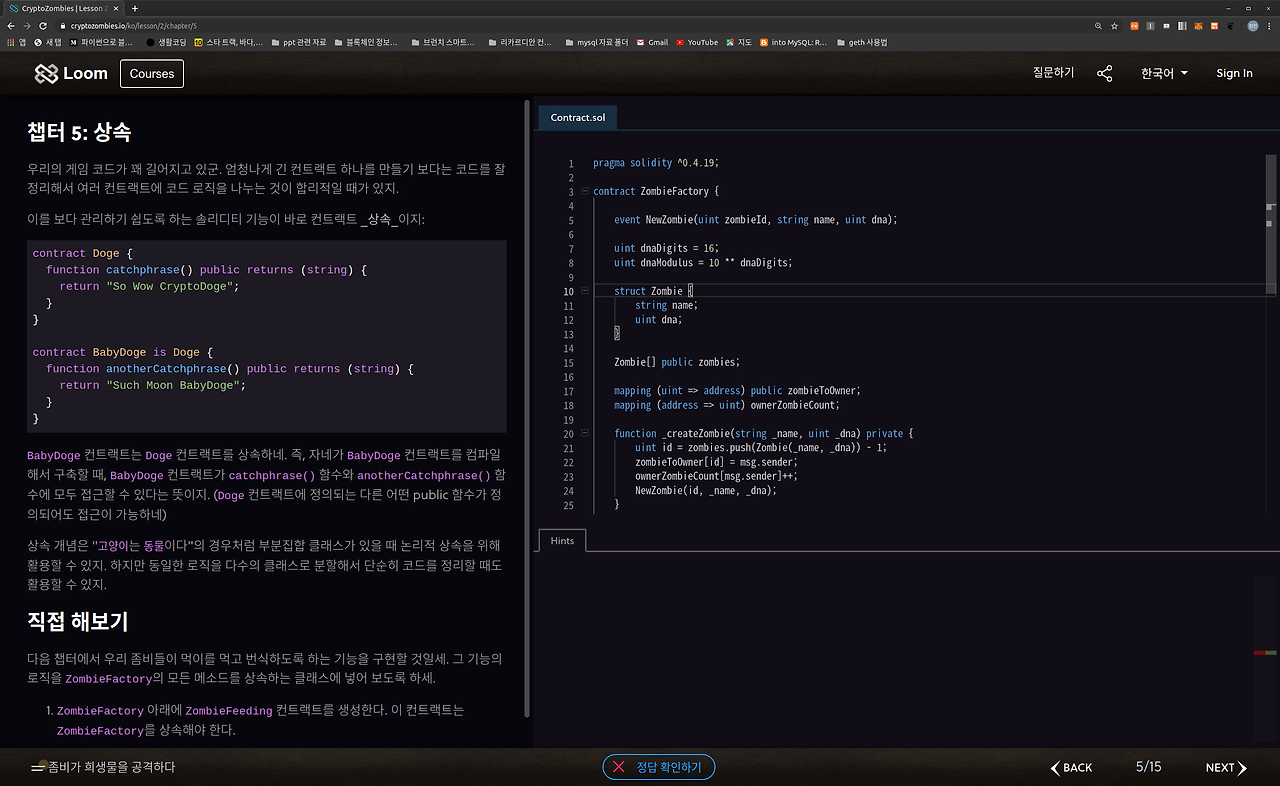1280x786 pixels.
Task: Click the 챕터 5: 상속 heading
Action: click(x=79, y=132)
